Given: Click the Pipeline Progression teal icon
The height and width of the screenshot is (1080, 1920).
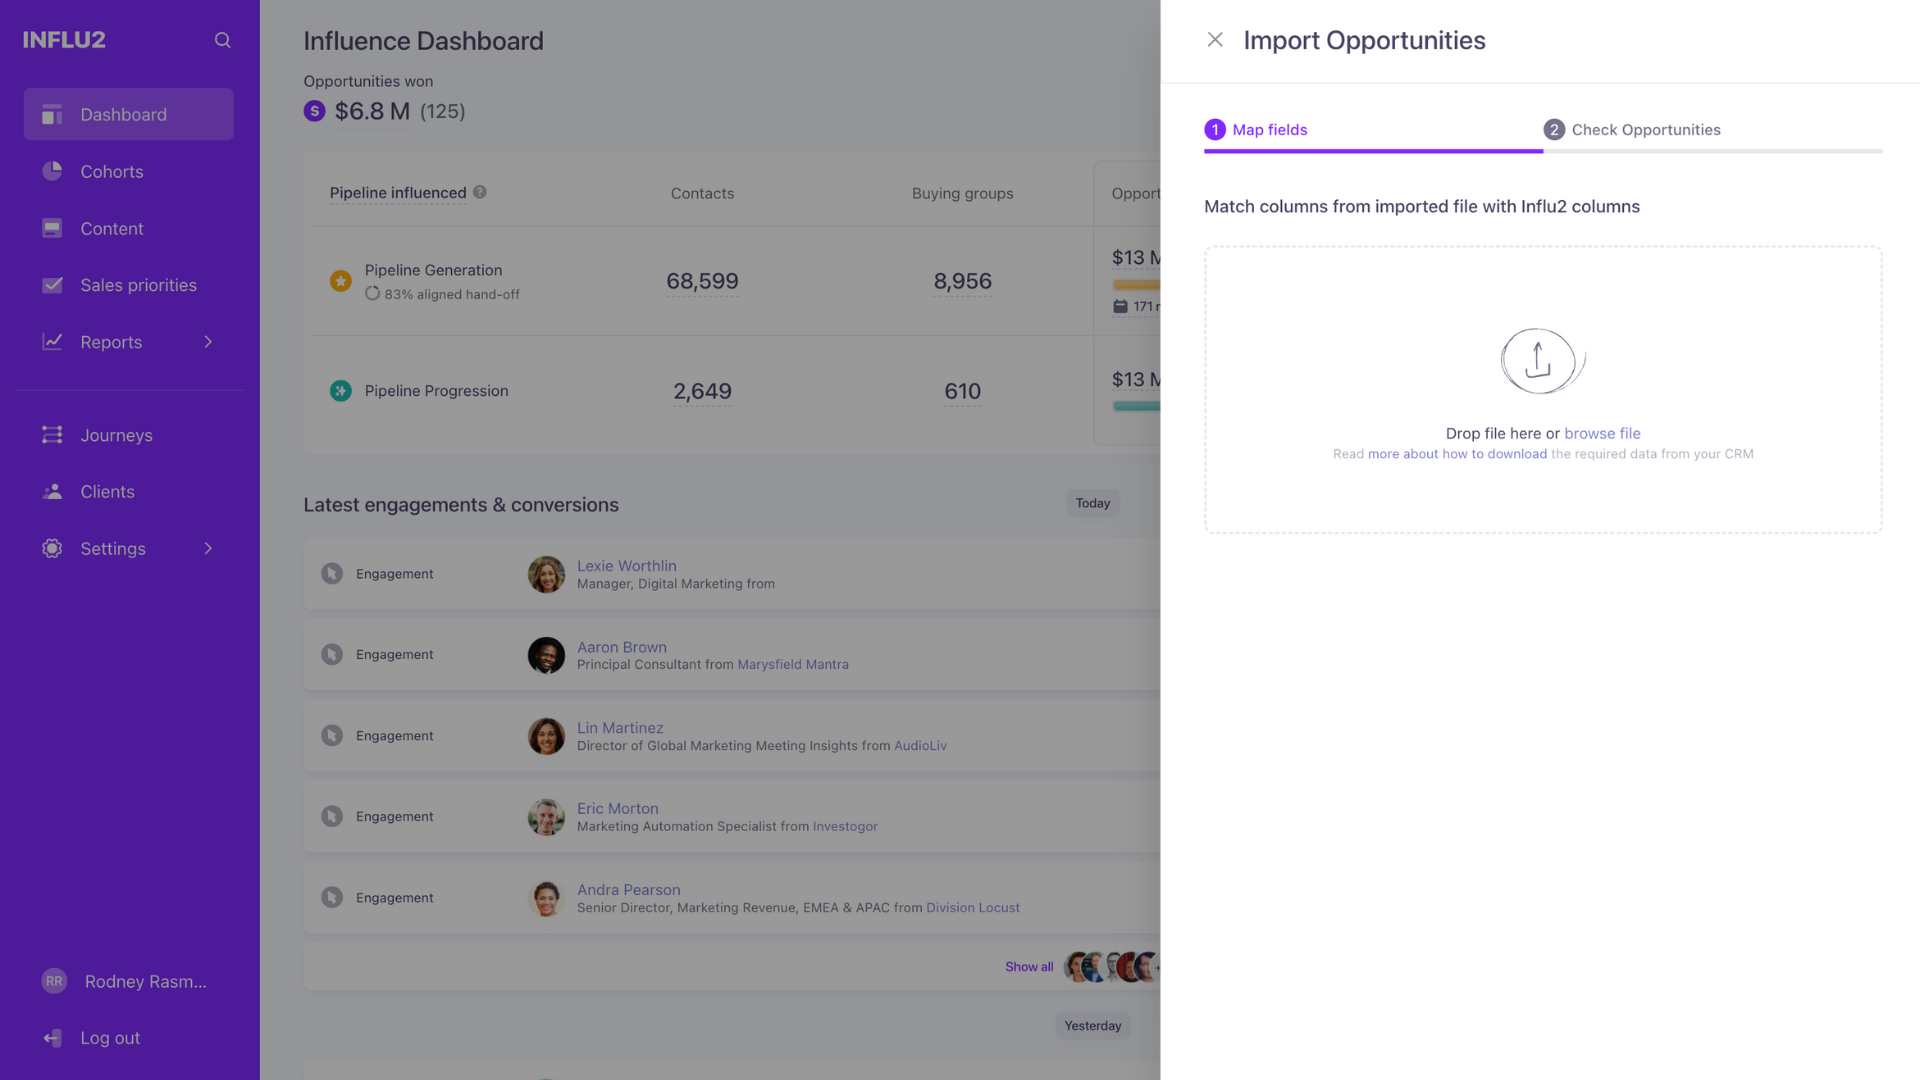Looking at the screenshot, I should [341, 391].
